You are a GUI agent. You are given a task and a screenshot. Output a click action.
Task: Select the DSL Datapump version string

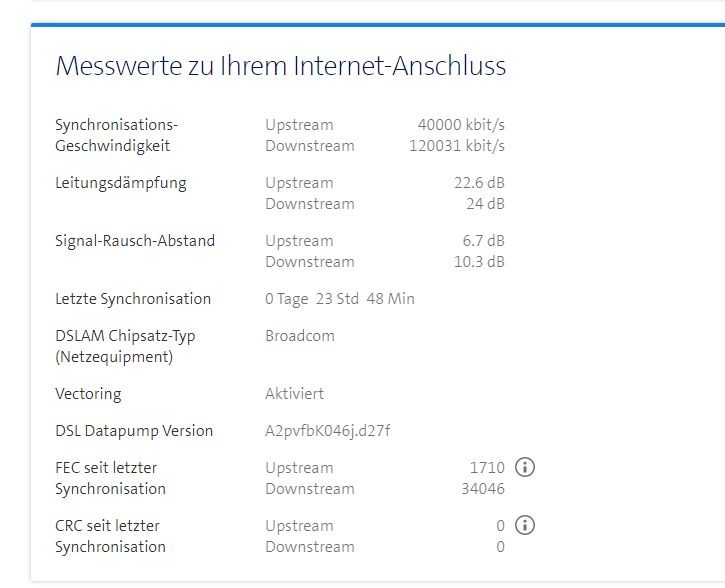(x=327, y=431)
